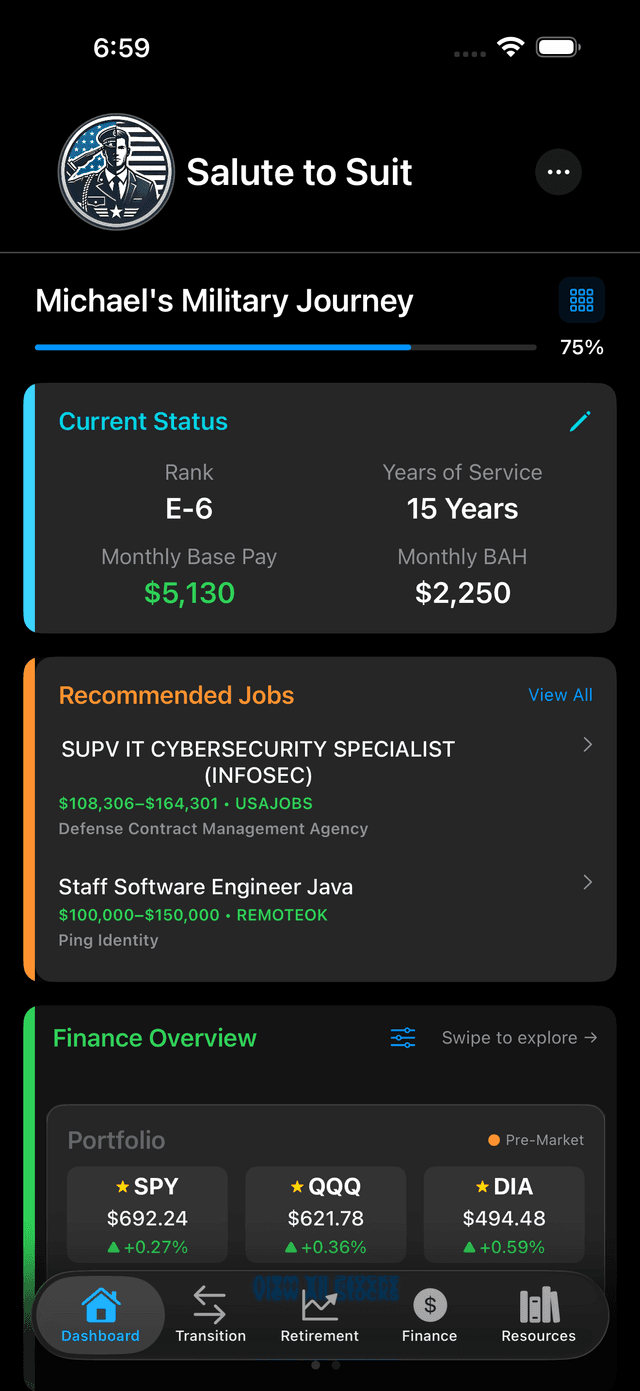Tap the edit pencil on Current Status
The height and width of the screenshot is (1391, 640).
[580, 421]
